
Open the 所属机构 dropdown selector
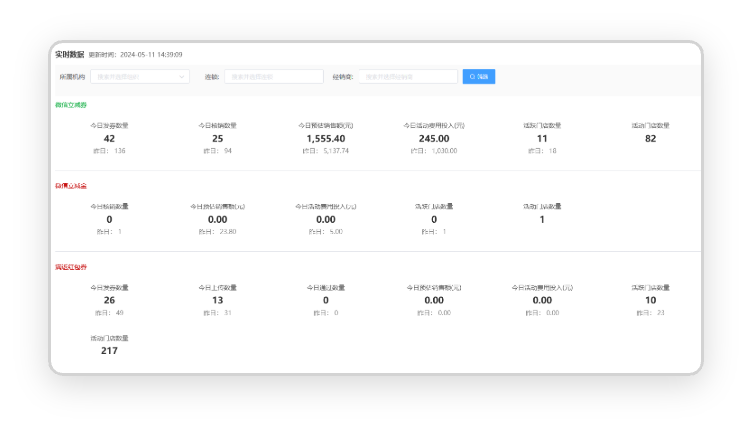pyautogui.click(x=140, y=77)
